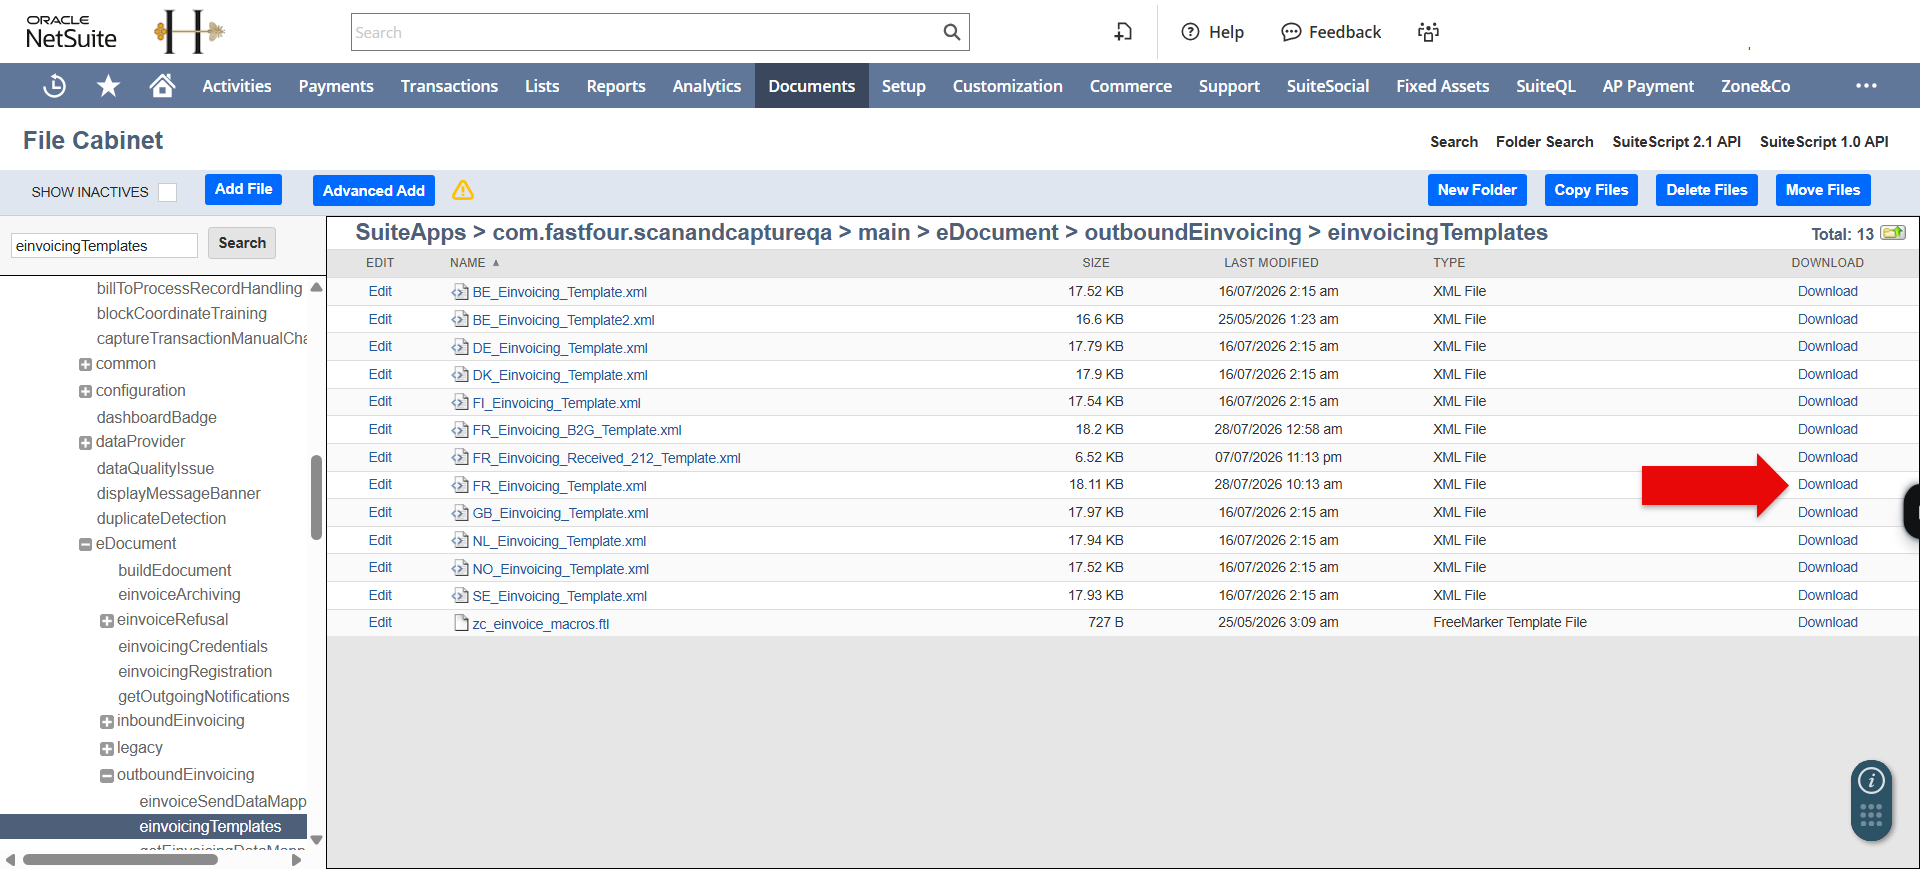This screenshot has height=869, width=1920.
Task: Click the Advanced Add button
Action: pyautogui.click(x=374, y=190)
